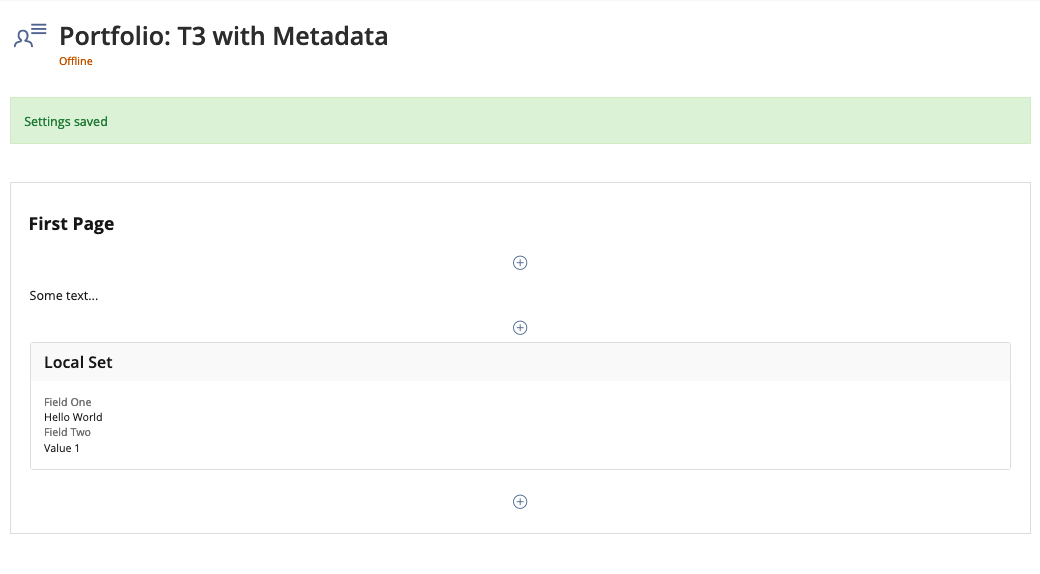The height and width of the screenshot is (574, 1040).
Task: Select the "Value 1" field value
Action: [x=62, y=449]
